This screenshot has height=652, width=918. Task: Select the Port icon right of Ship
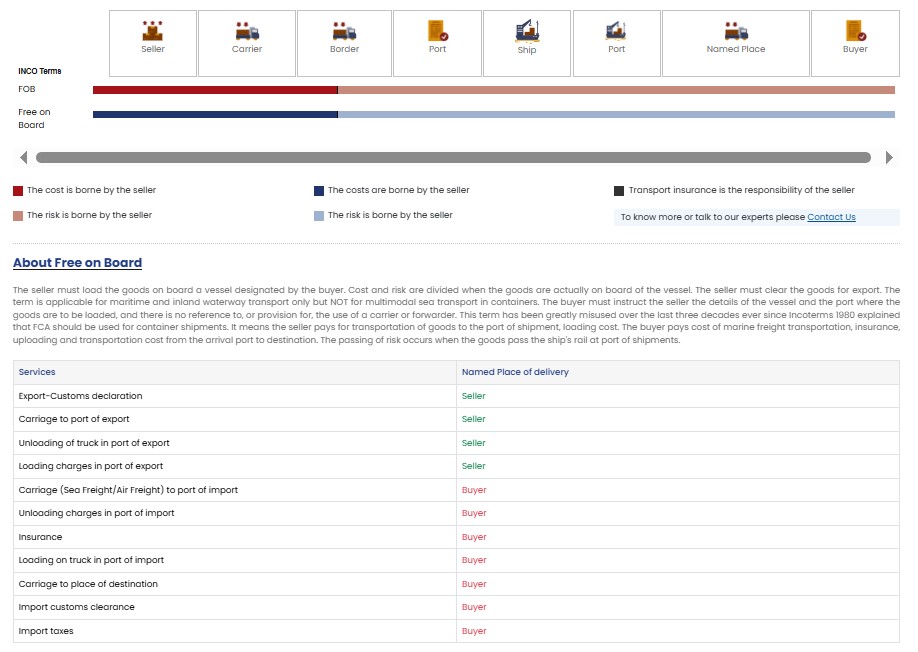tap(616, 32)
